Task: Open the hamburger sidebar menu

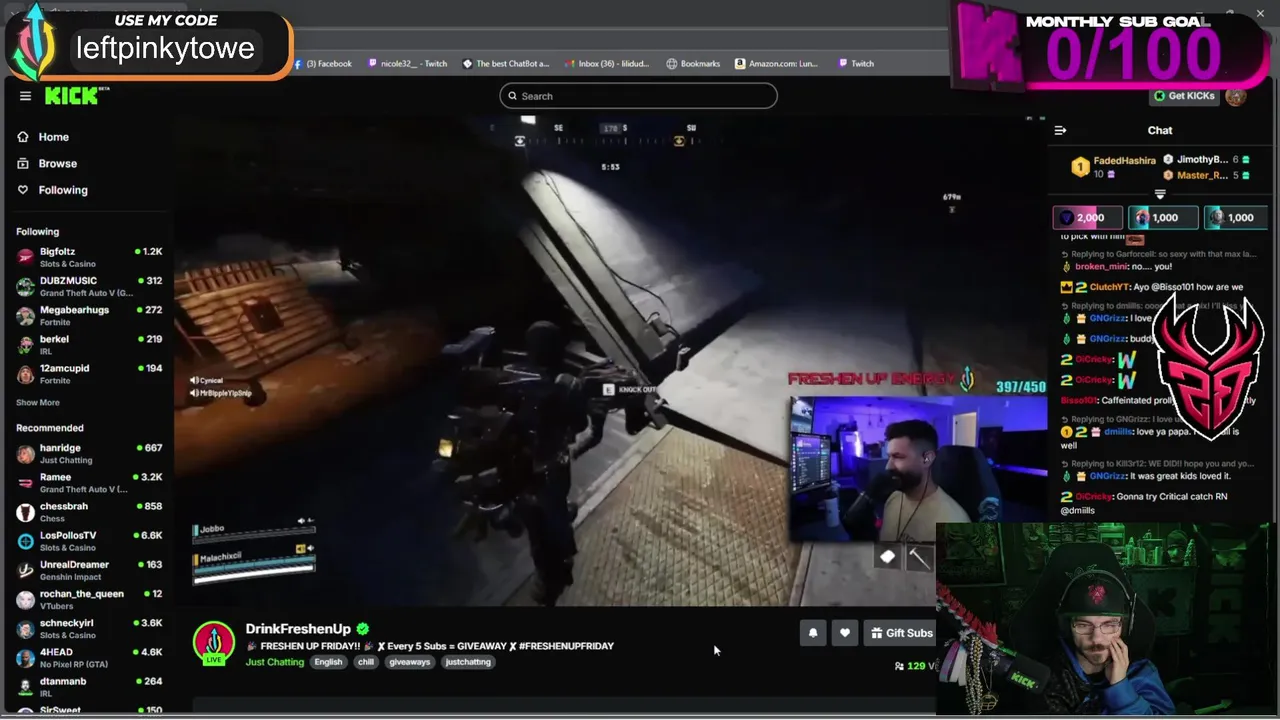Action: click(25, 96)
